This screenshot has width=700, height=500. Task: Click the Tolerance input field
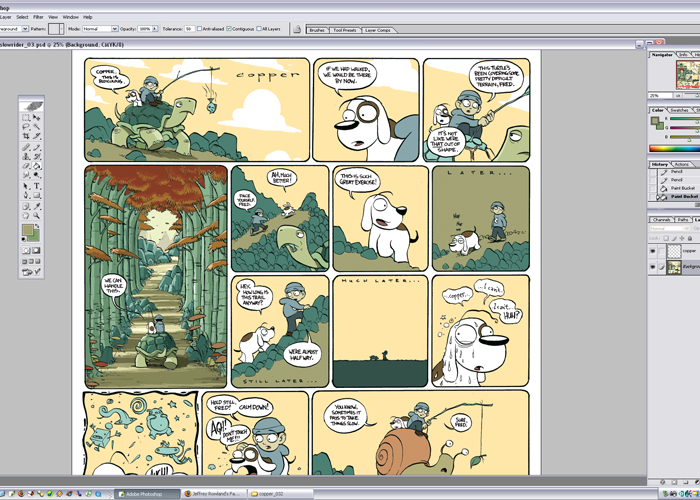pyautogui.click(x=189, y=29)
